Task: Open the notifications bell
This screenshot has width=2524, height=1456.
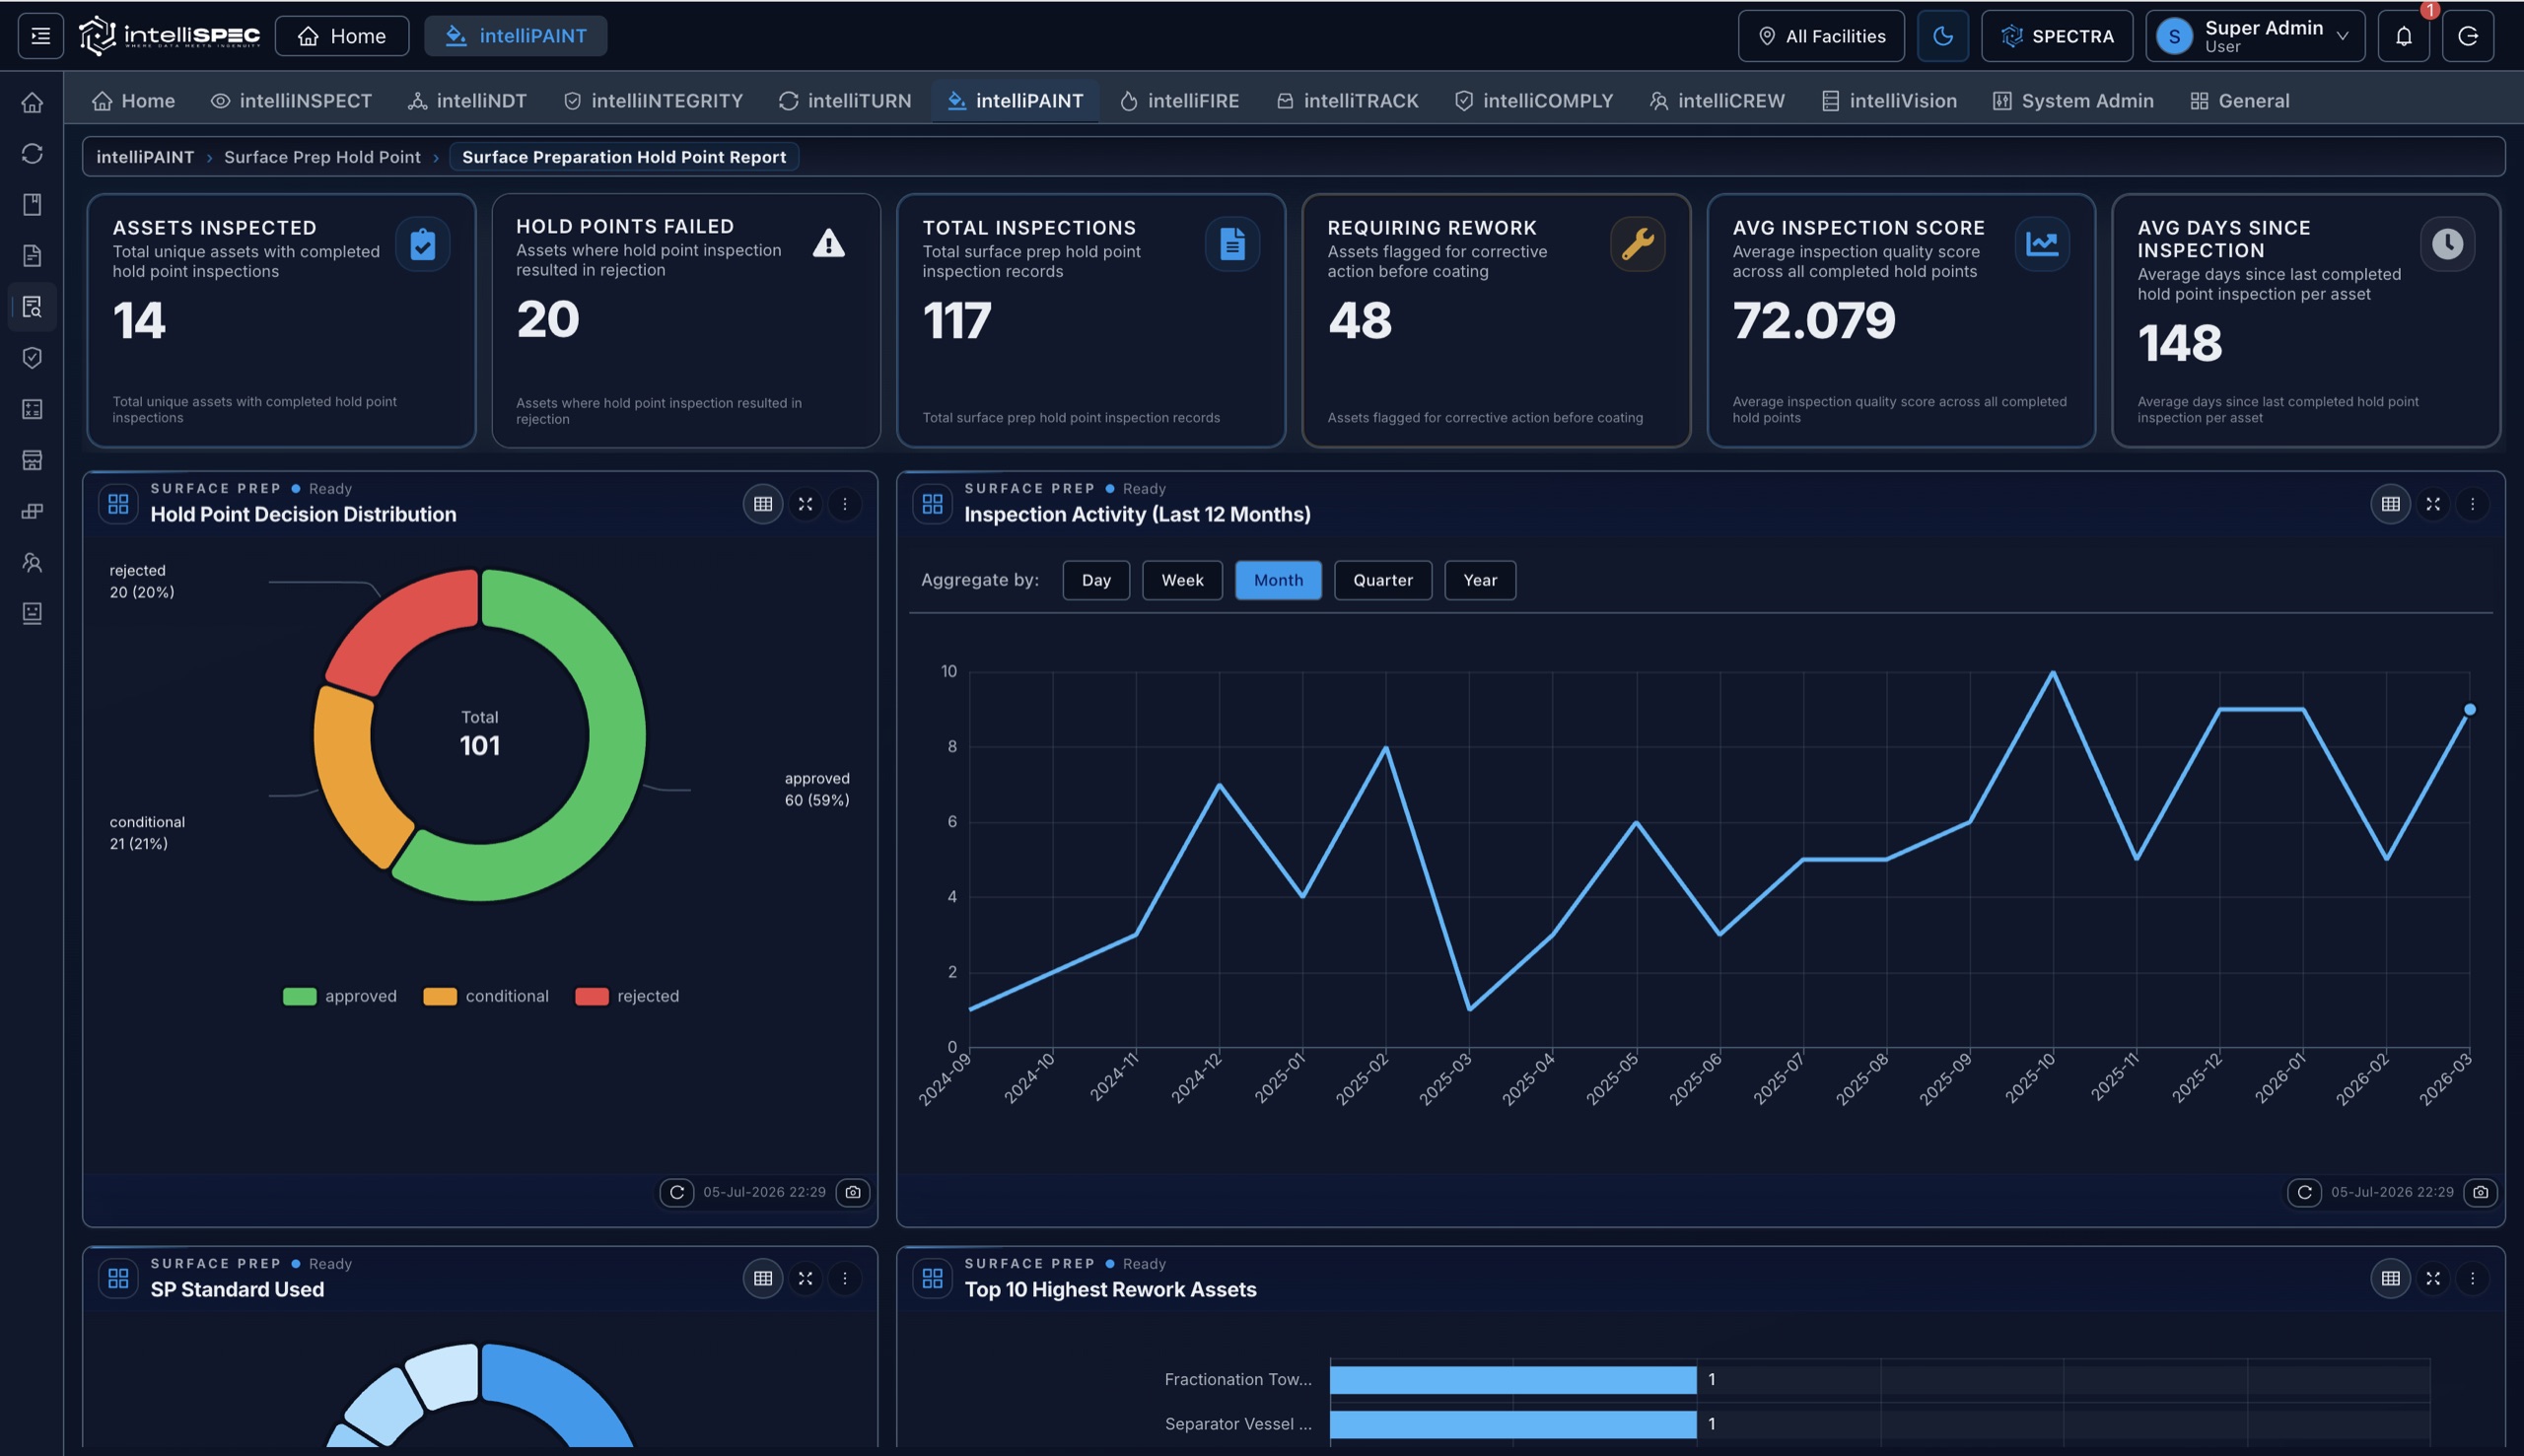Action: 2403,36
